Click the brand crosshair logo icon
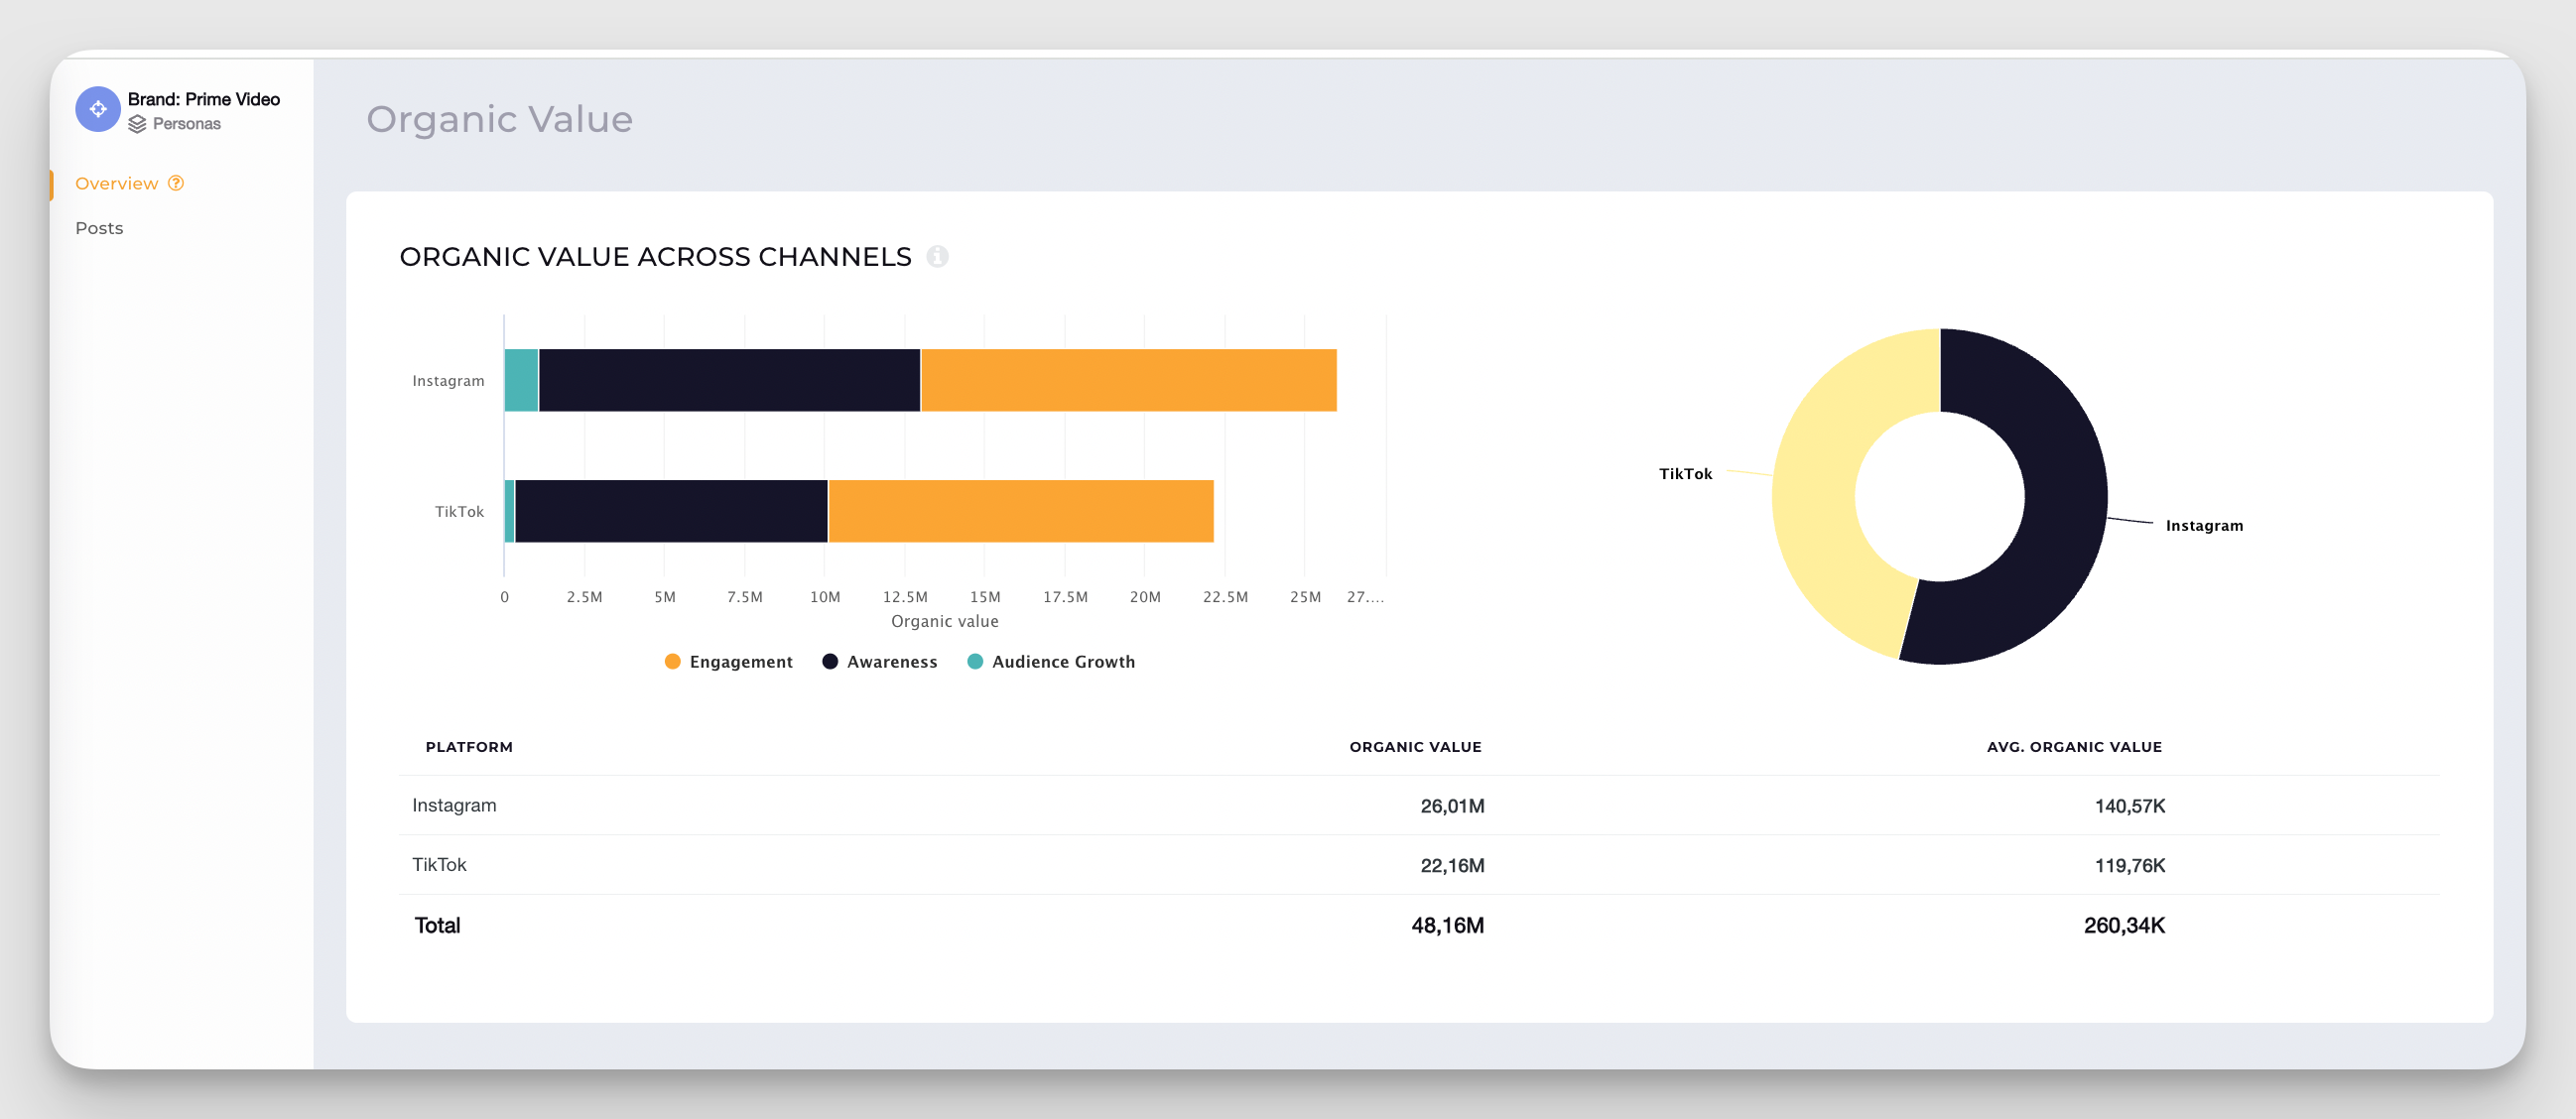Viewport: 2576px width, 1119px height. (x=98, y=109)
